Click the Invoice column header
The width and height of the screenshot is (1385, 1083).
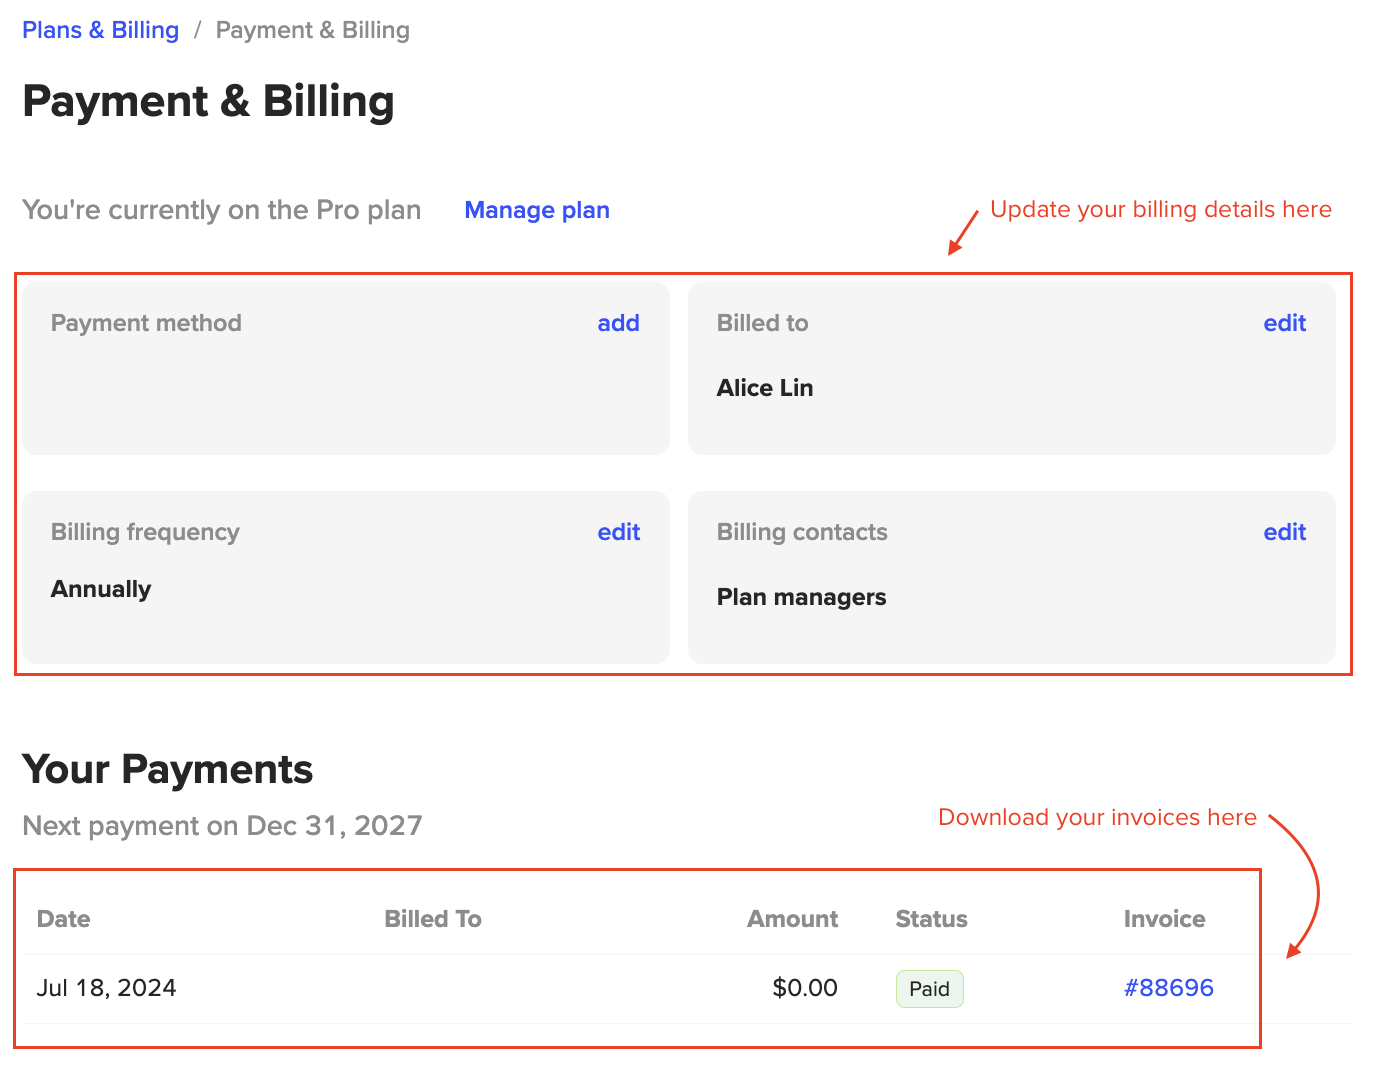(1164, 919)
